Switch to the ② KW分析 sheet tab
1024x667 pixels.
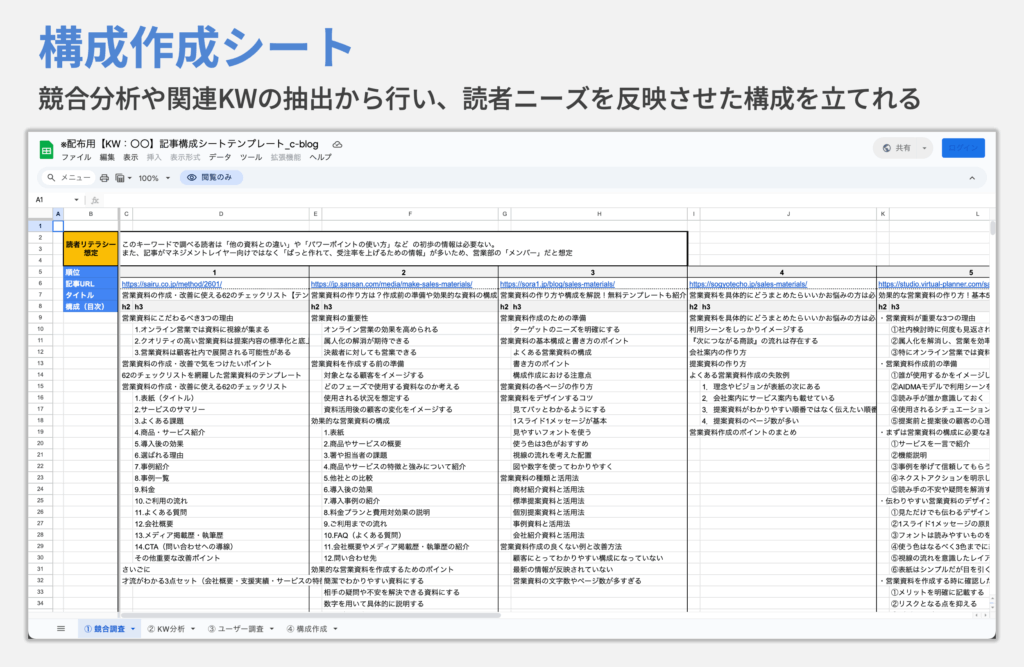166,628
